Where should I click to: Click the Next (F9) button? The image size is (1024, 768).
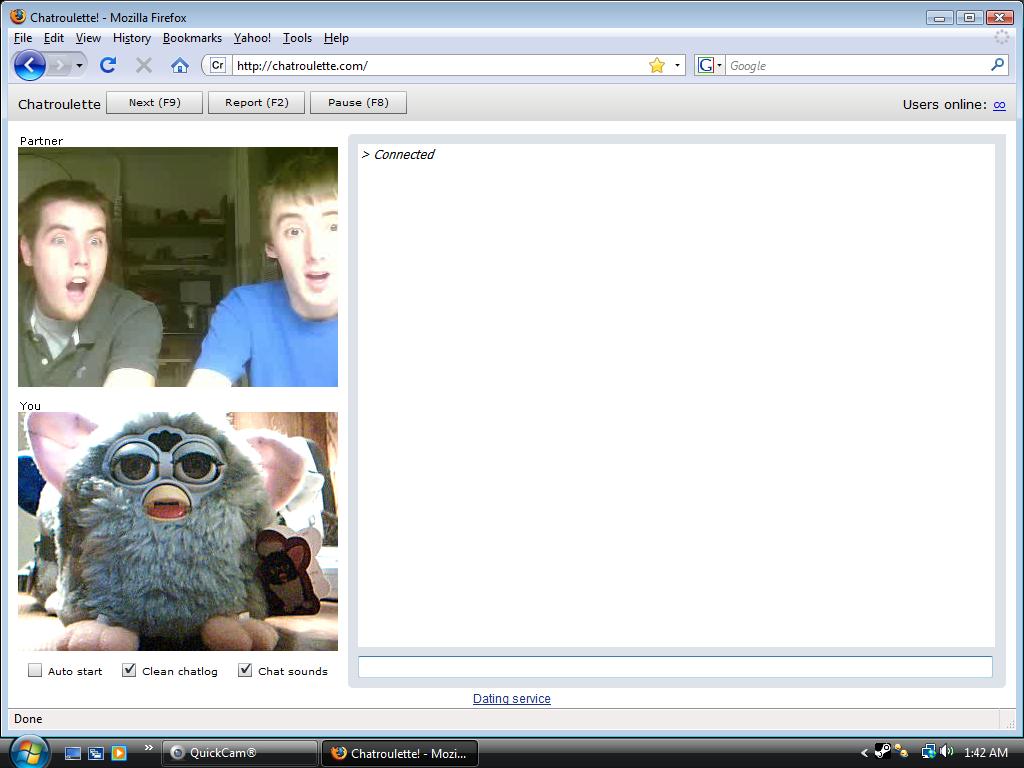click(155, 103)
